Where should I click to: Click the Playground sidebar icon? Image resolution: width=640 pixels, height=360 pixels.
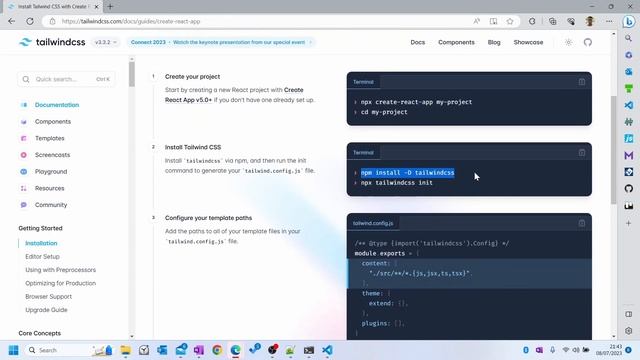(x=24, y=171)
